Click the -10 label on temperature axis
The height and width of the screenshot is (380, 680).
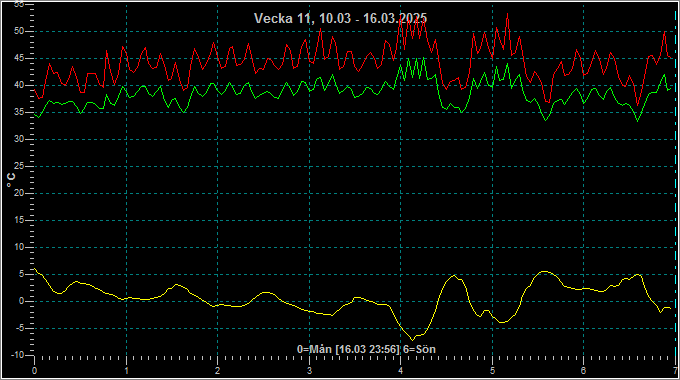[17, 355]
